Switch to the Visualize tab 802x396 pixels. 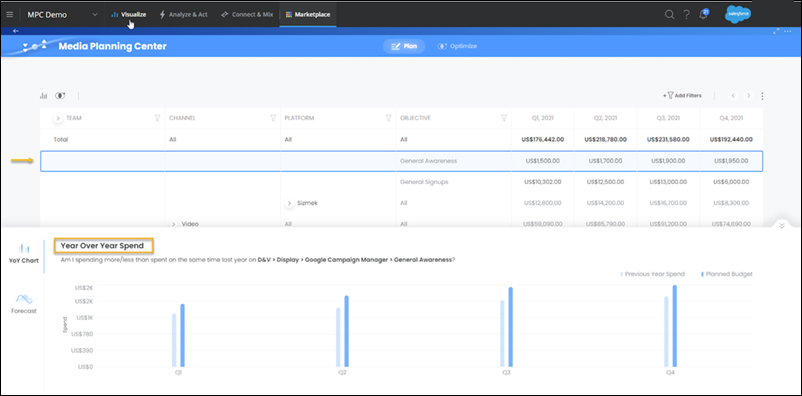(x=129, y=14)
